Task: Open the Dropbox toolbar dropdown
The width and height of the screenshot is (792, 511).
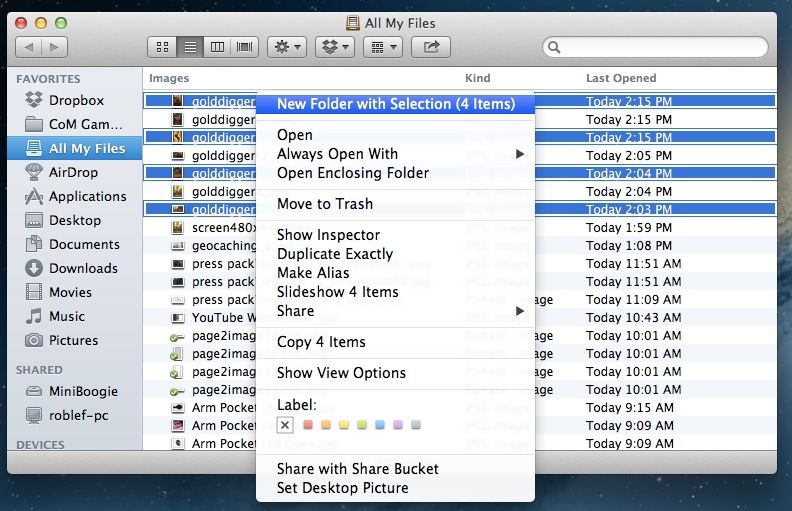Action: pos(334,47)
